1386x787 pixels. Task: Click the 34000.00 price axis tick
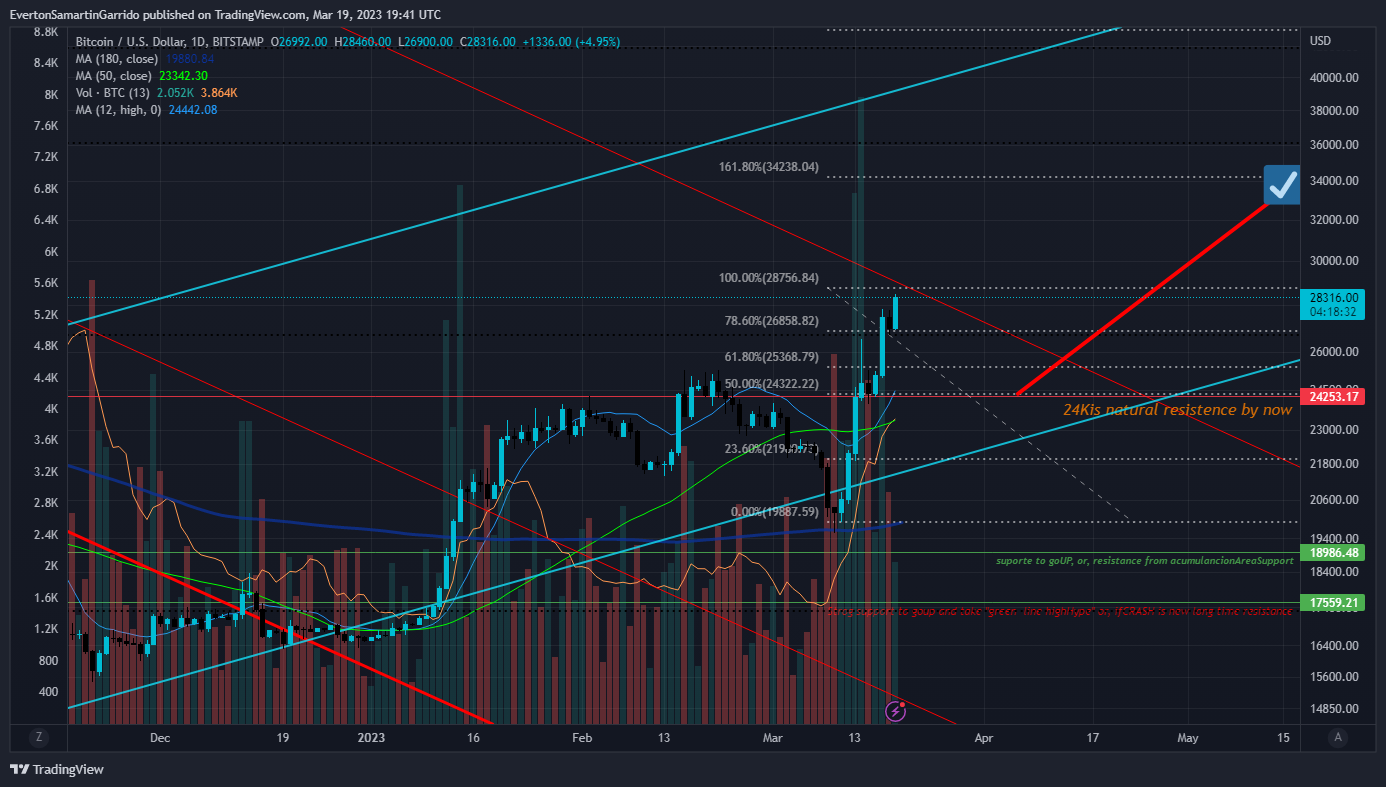click(x=1332, y=181)
